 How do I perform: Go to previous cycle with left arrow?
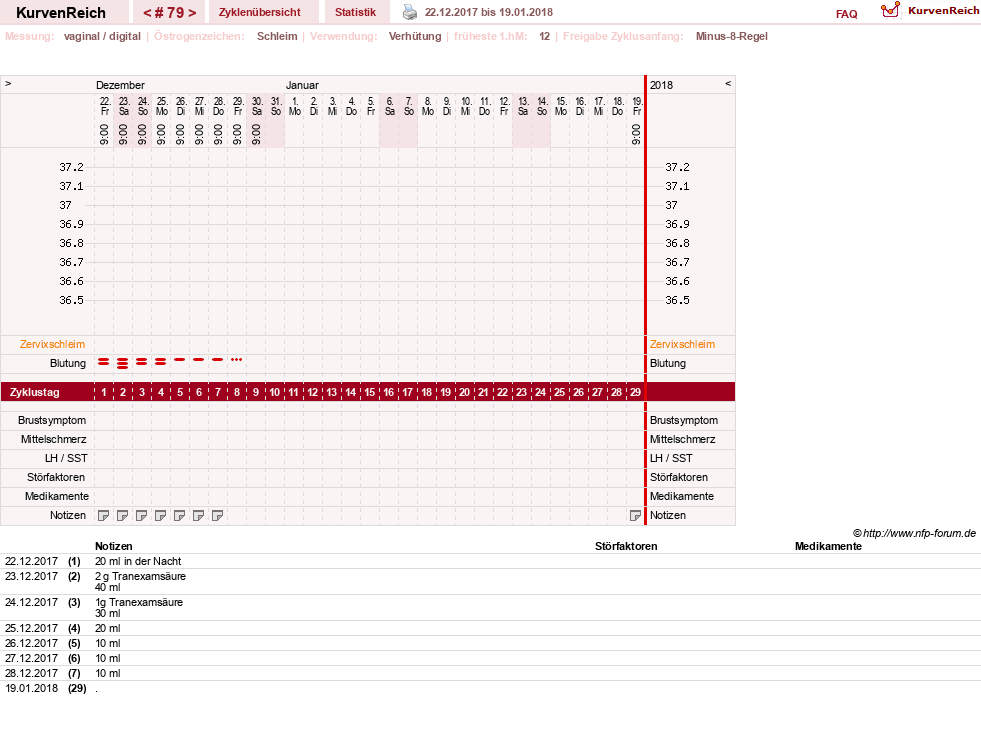point(147,13)
